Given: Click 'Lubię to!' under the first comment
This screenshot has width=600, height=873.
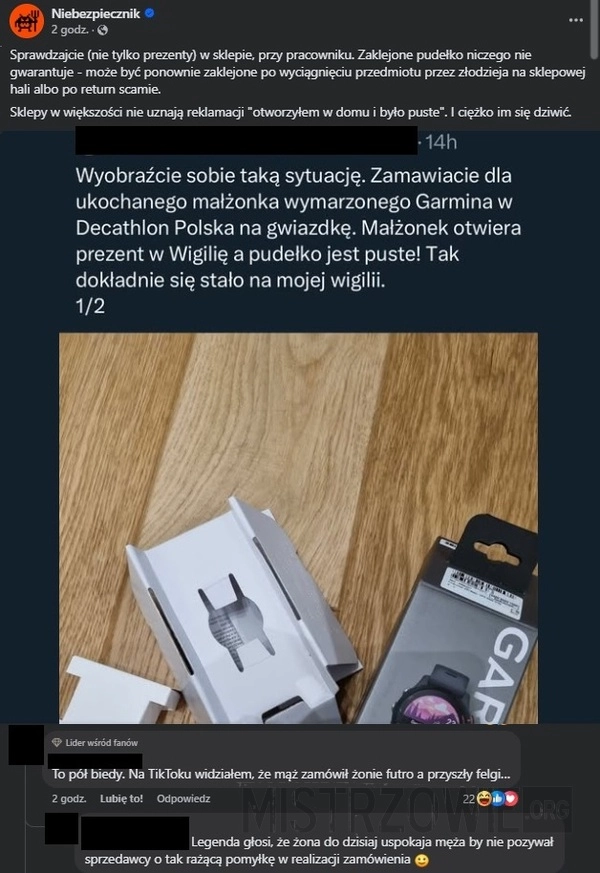Looking at the screenshot, I should [121, 798].
